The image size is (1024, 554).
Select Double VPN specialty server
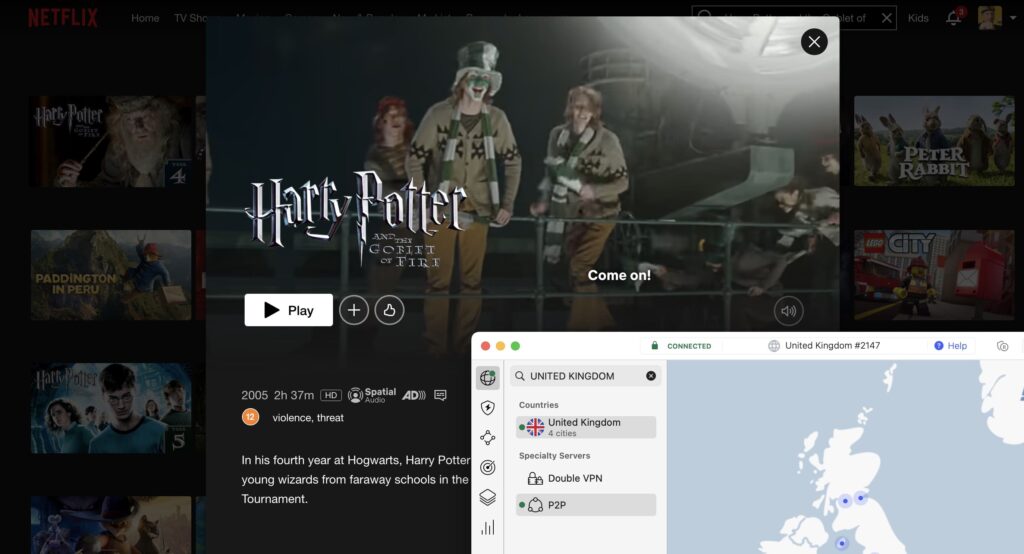(x=586, y=478)
